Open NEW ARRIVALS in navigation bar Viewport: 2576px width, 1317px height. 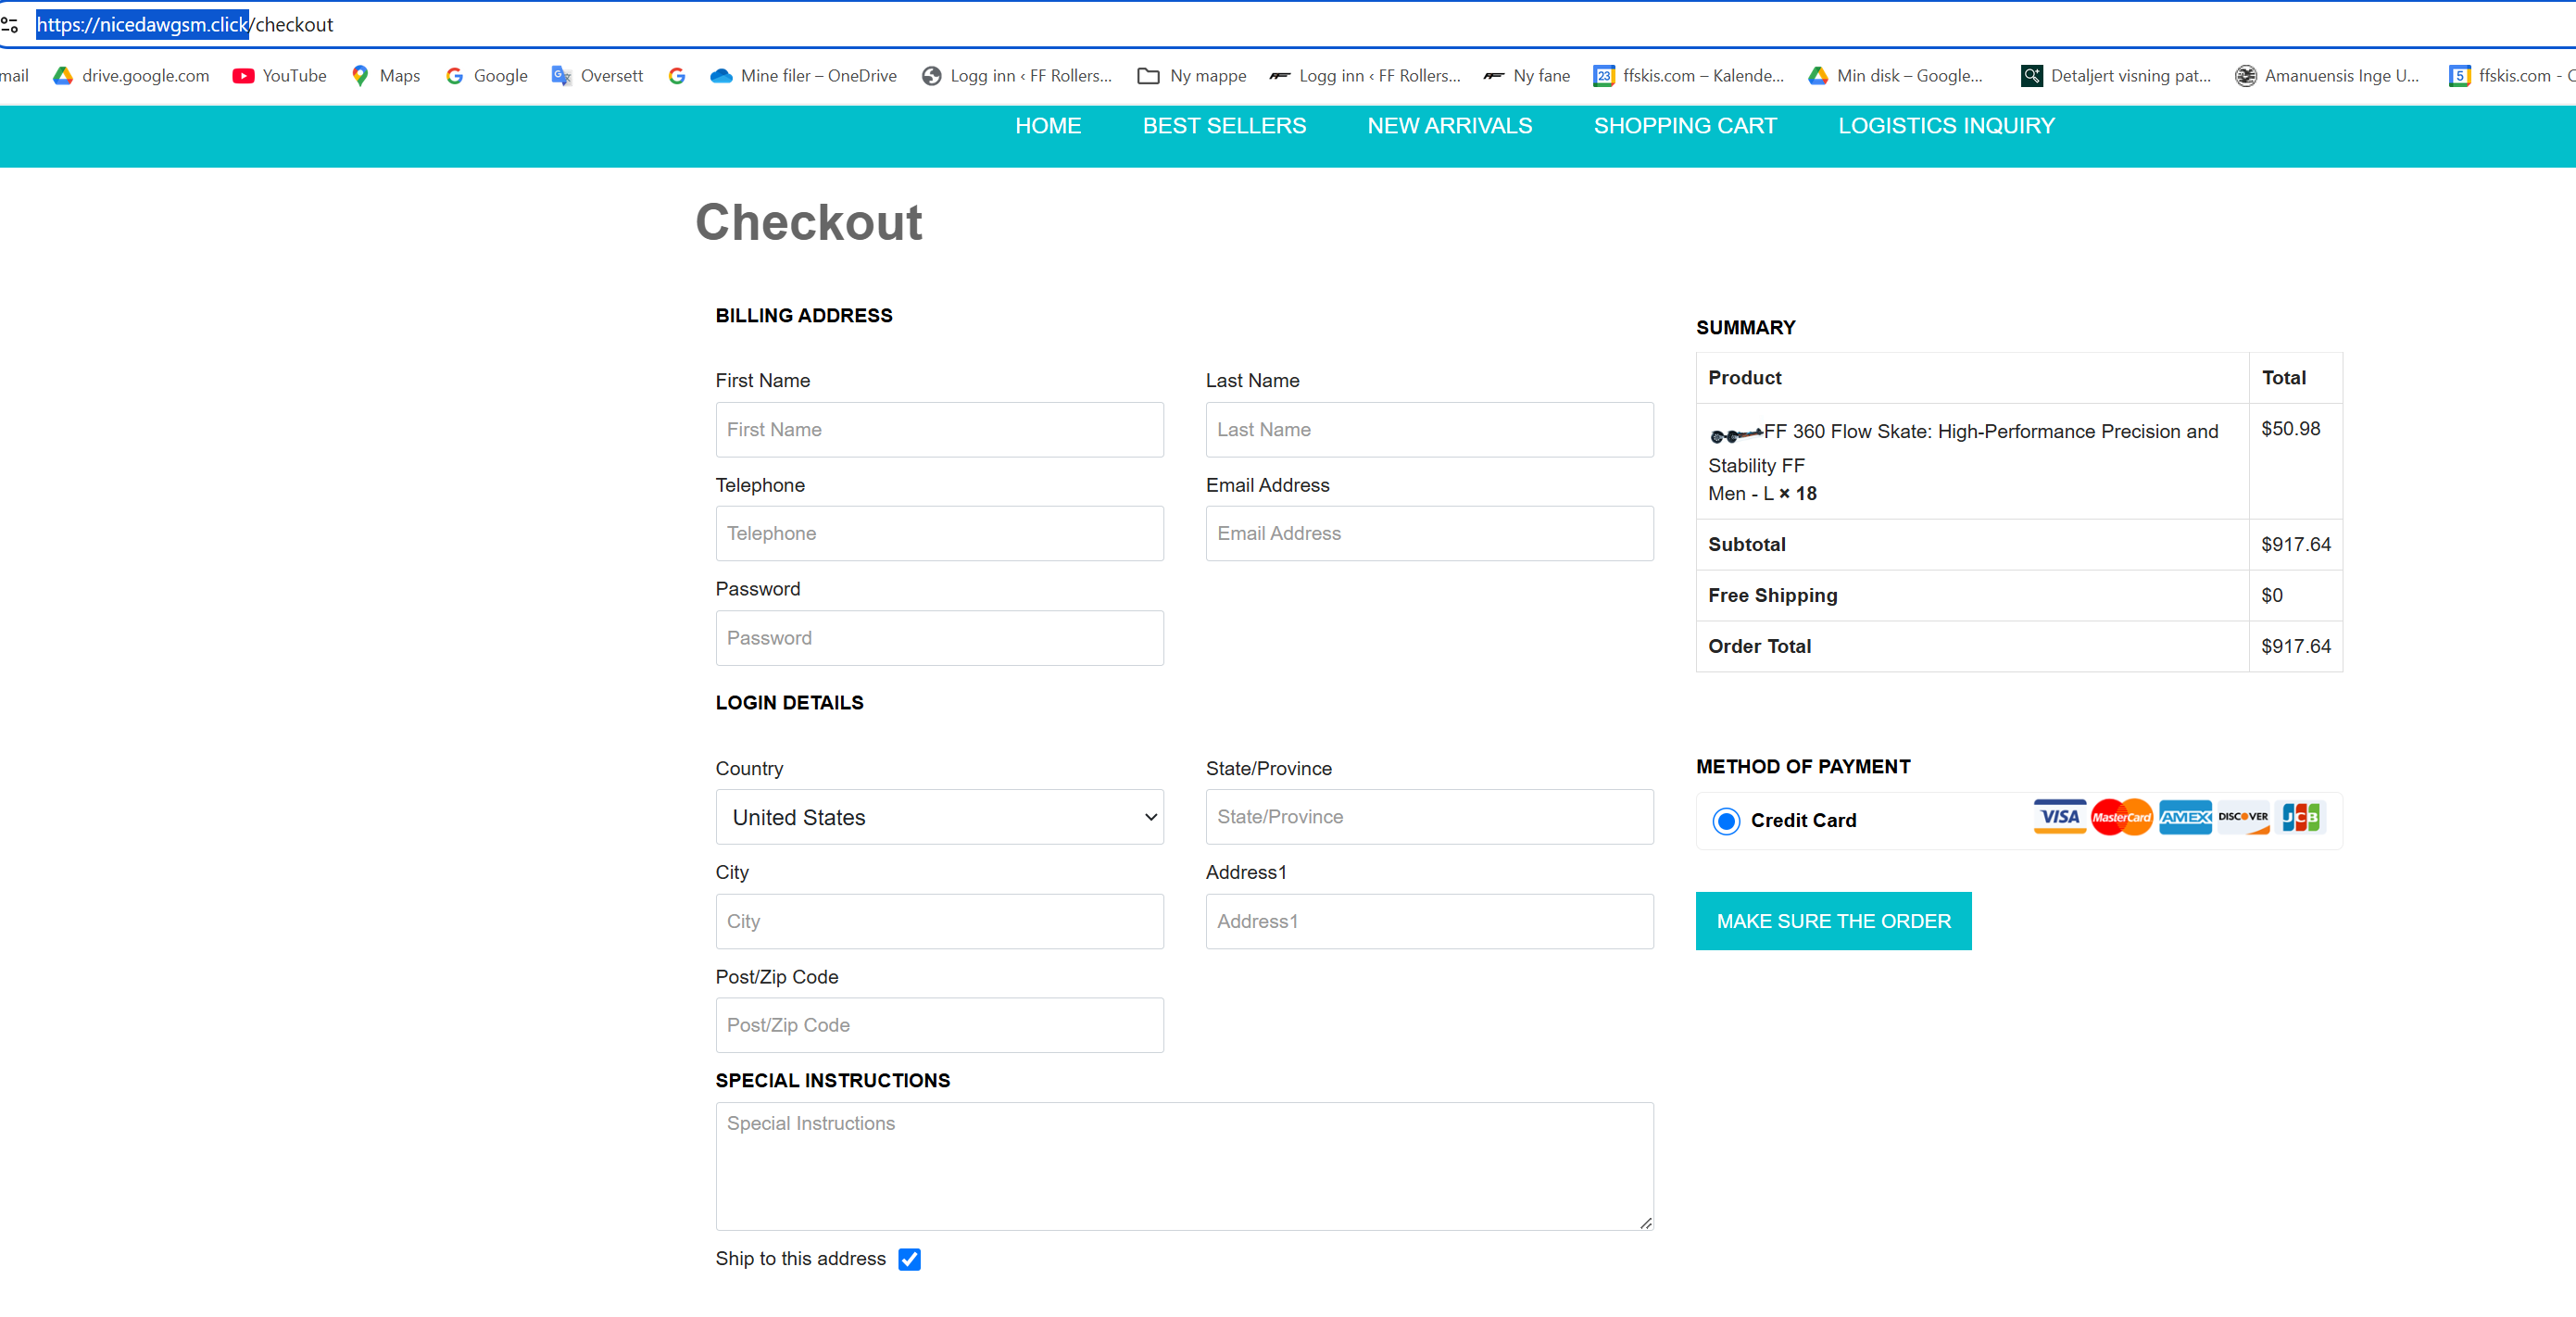coord(1449,126)
